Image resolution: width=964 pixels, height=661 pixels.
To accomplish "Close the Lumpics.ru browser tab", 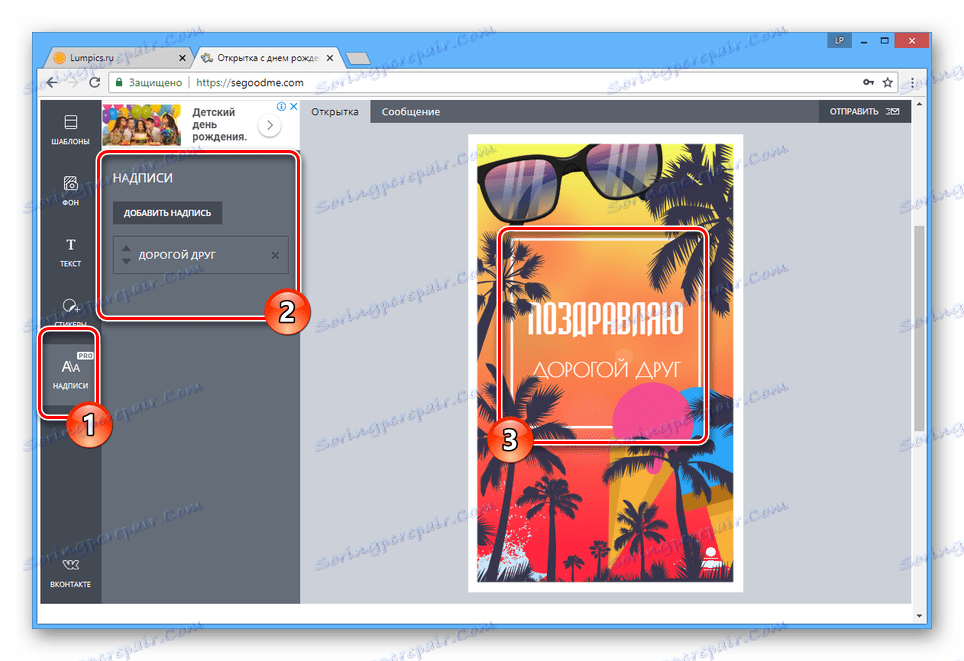I will click(x=182, y=58).
